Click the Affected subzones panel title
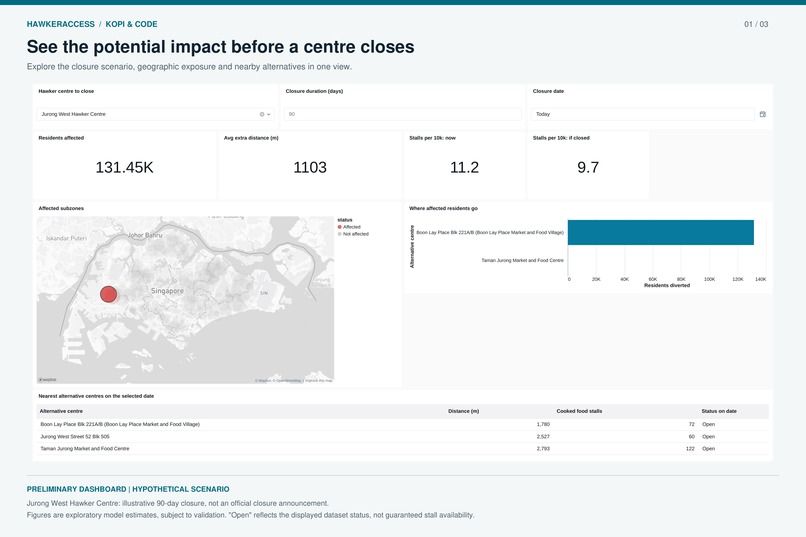 (x=61, y=208)
